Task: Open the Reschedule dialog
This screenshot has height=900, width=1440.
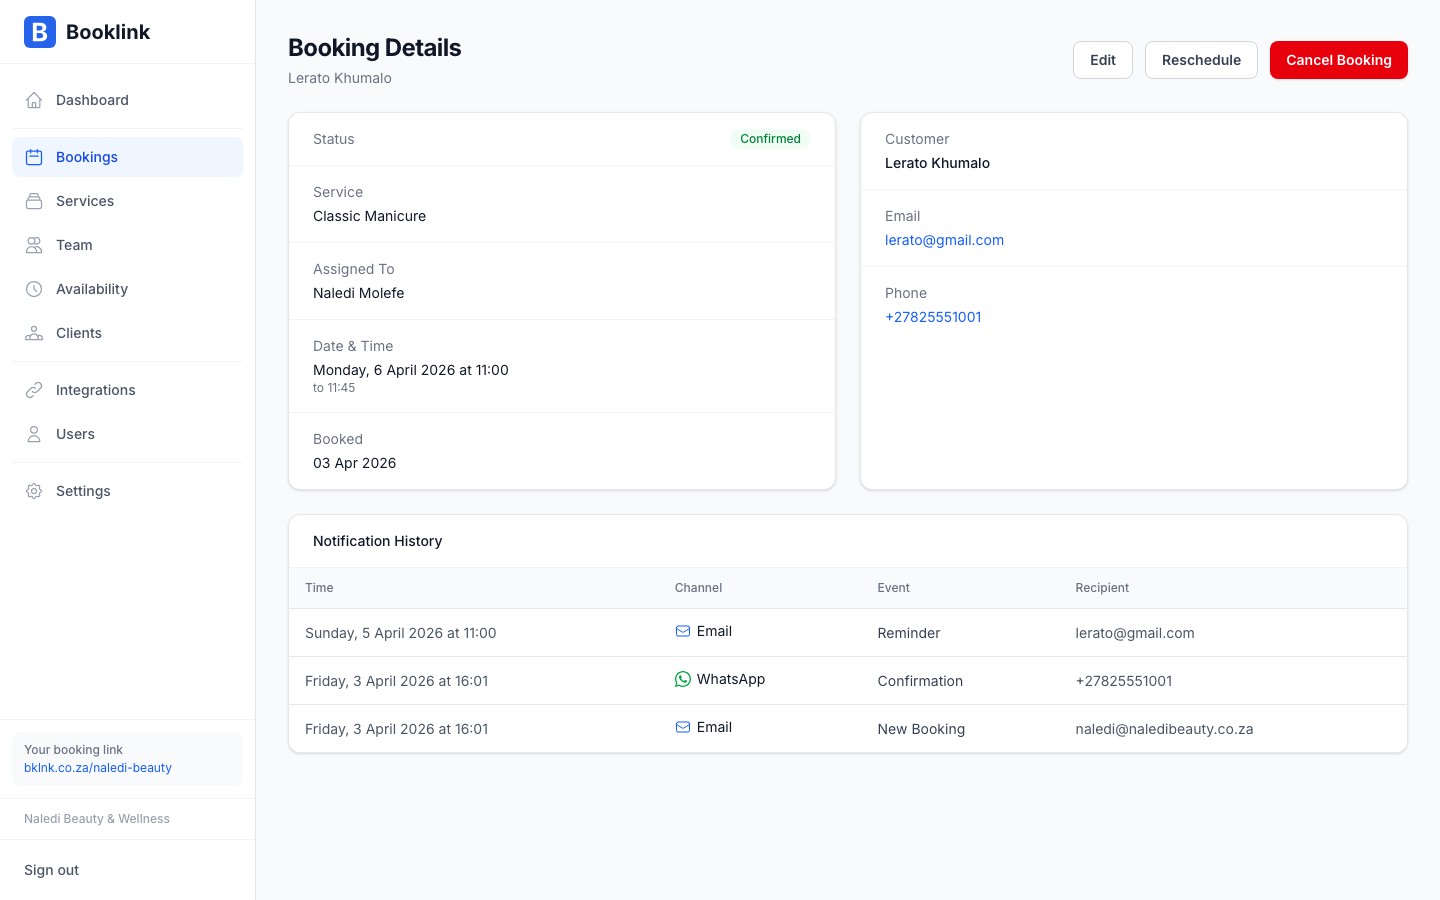Action: (x=1201, y=60)
